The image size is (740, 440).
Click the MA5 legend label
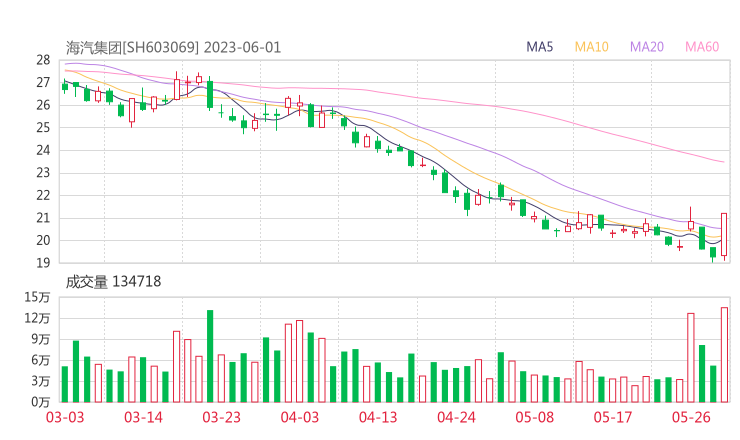coord(539,47)
